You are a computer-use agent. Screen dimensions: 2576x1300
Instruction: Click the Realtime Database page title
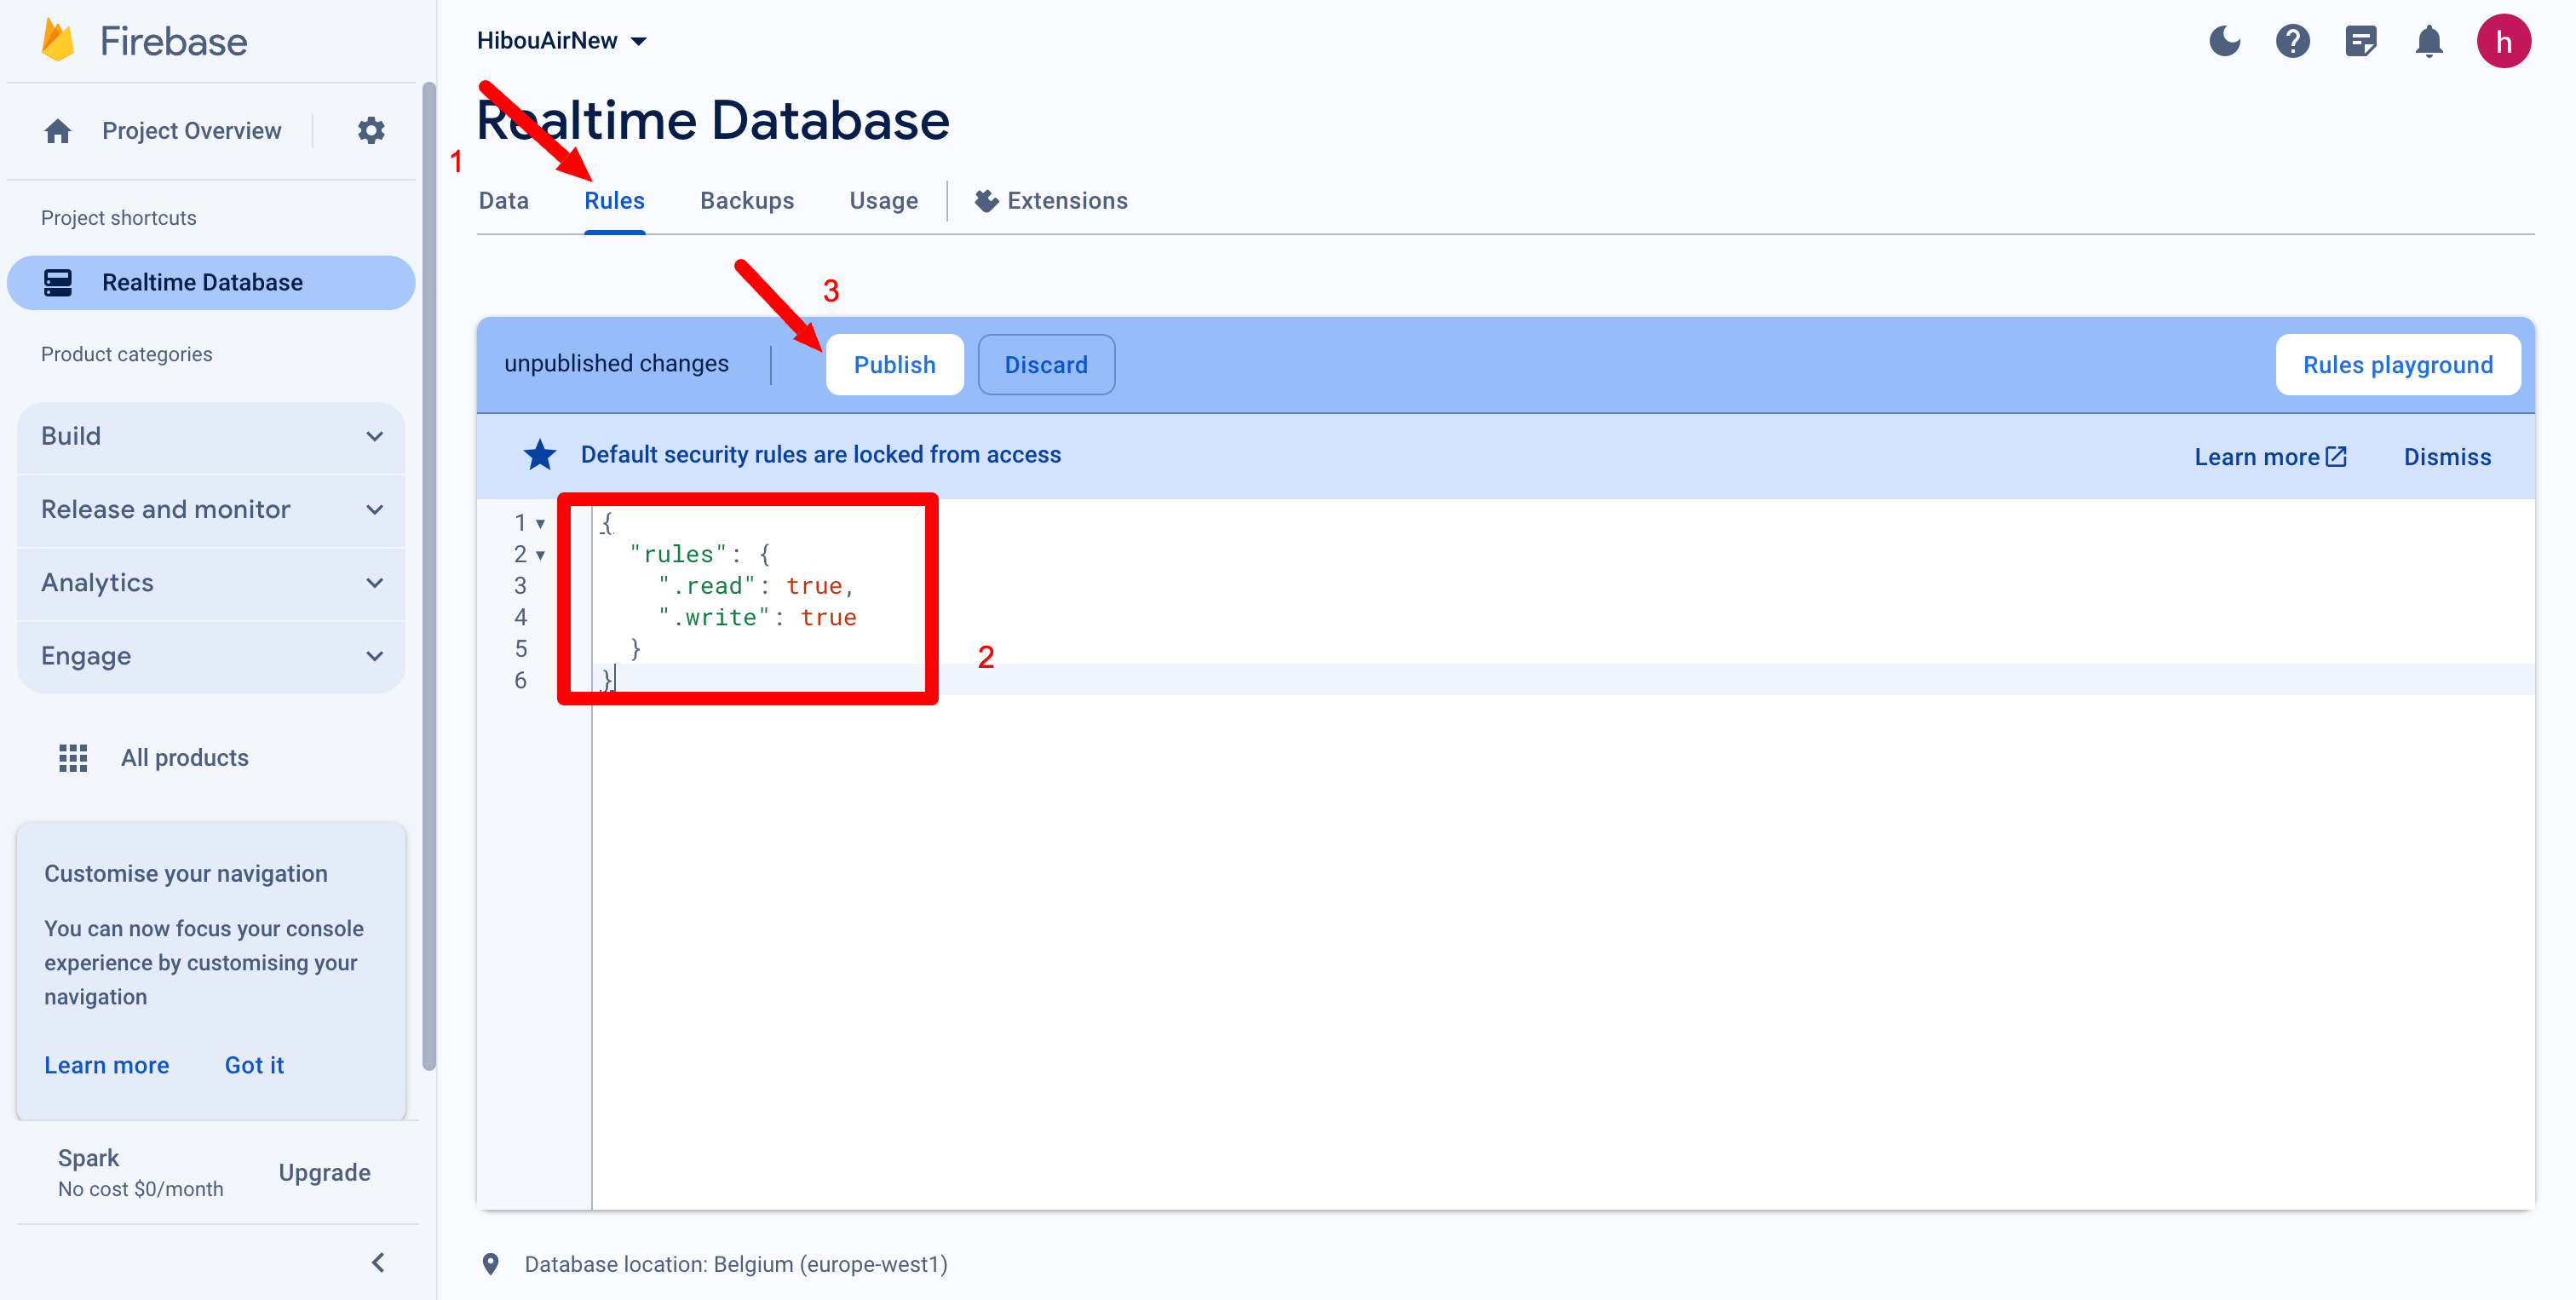[x=712, y=120]
